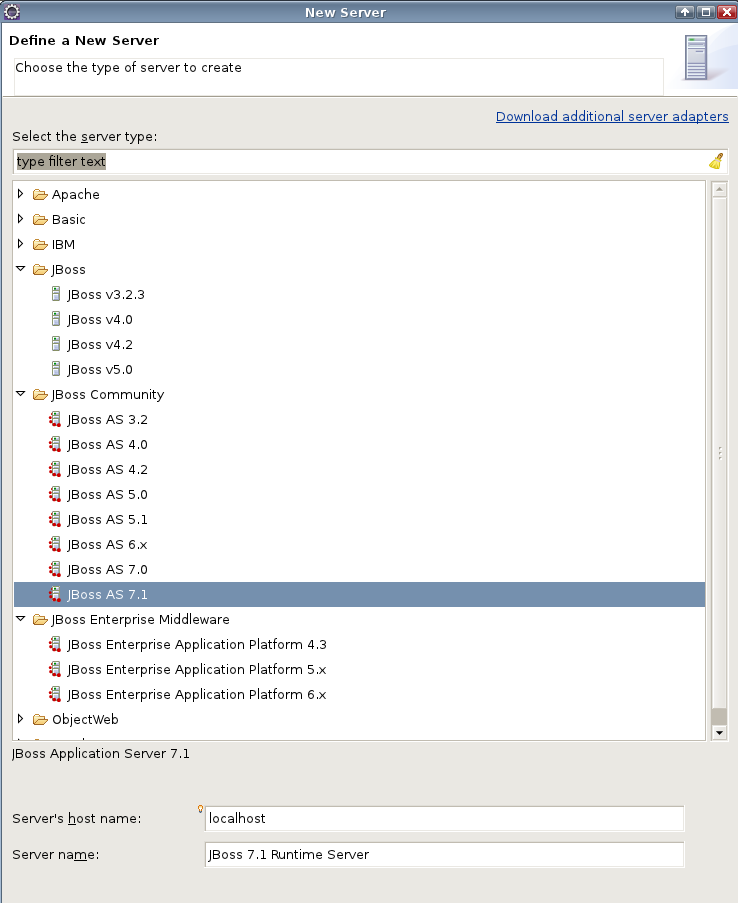
Task: Click the icon beside JBoss AS 4.0
Action: coord(55,445)
